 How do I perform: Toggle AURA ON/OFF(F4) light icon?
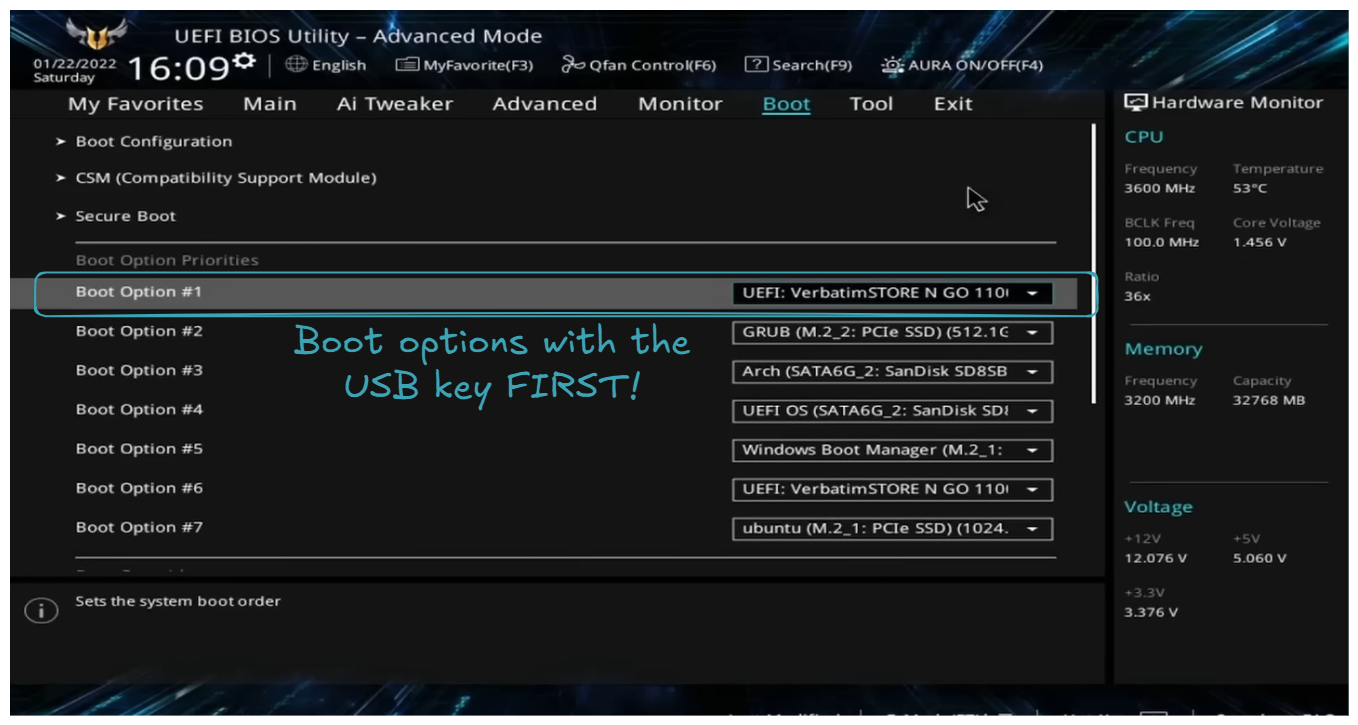tap(892, 65)
